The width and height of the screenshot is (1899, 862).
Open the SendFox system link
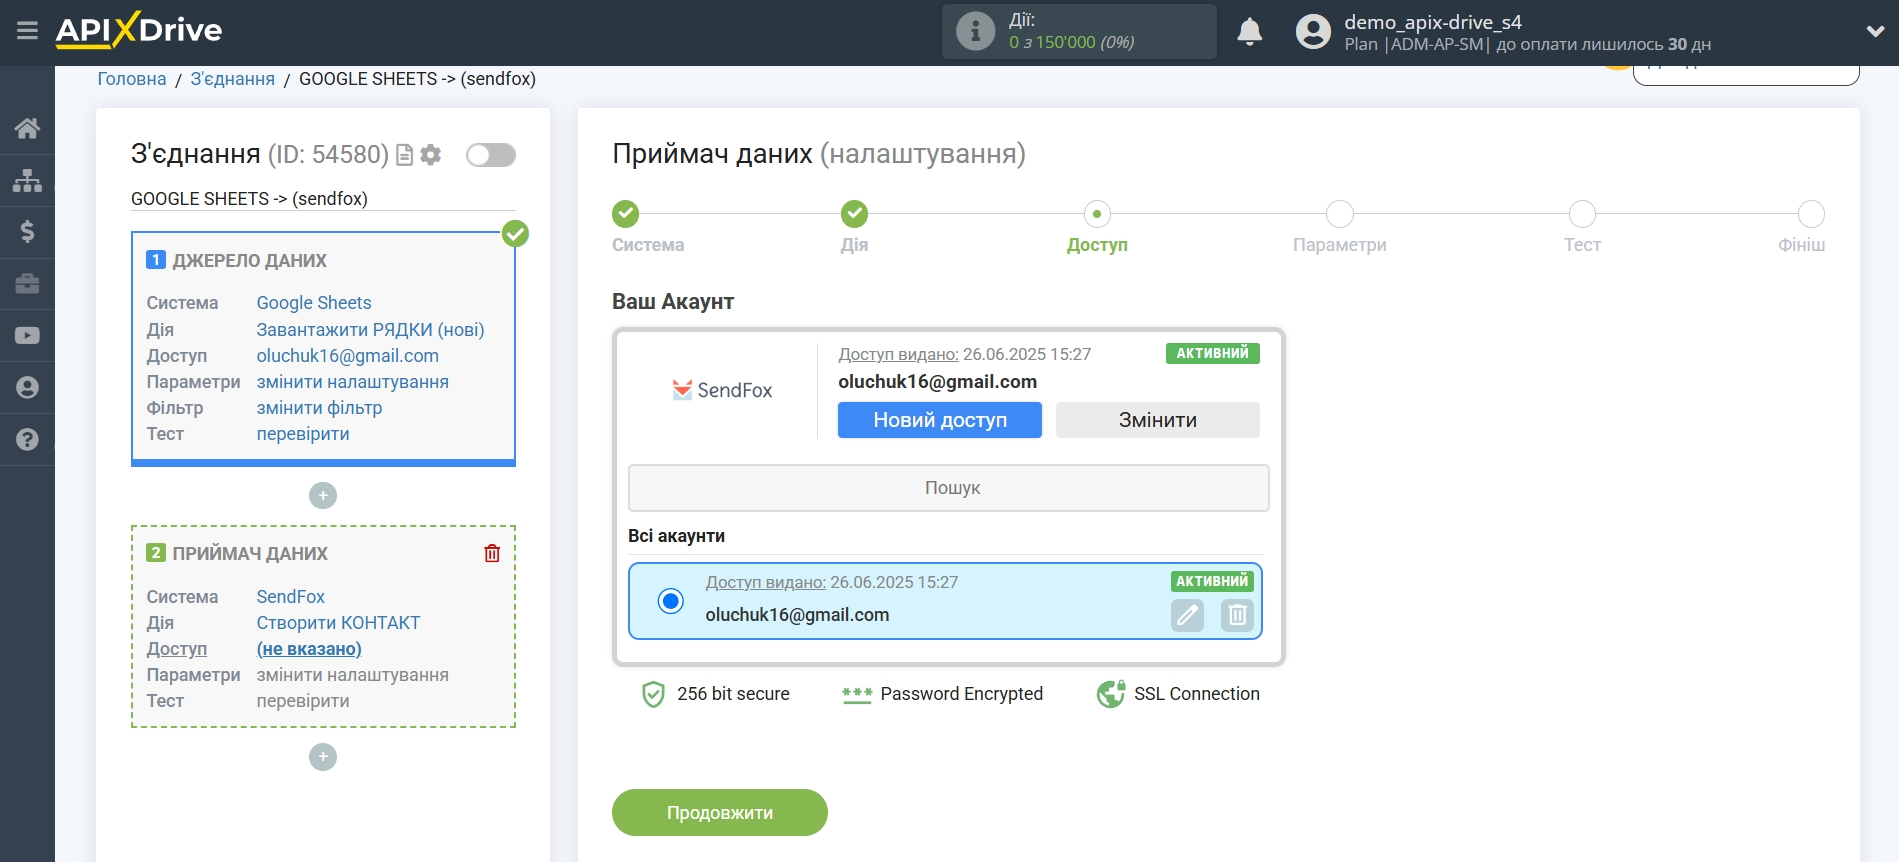[291, 597]
